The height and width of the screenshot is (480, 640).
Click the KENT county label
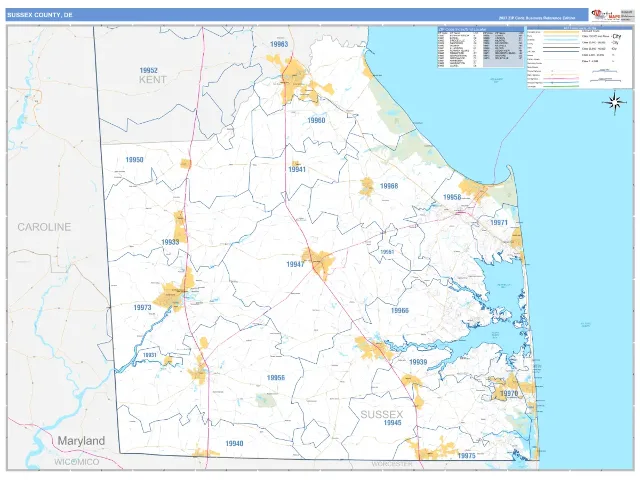pos(153,80)
